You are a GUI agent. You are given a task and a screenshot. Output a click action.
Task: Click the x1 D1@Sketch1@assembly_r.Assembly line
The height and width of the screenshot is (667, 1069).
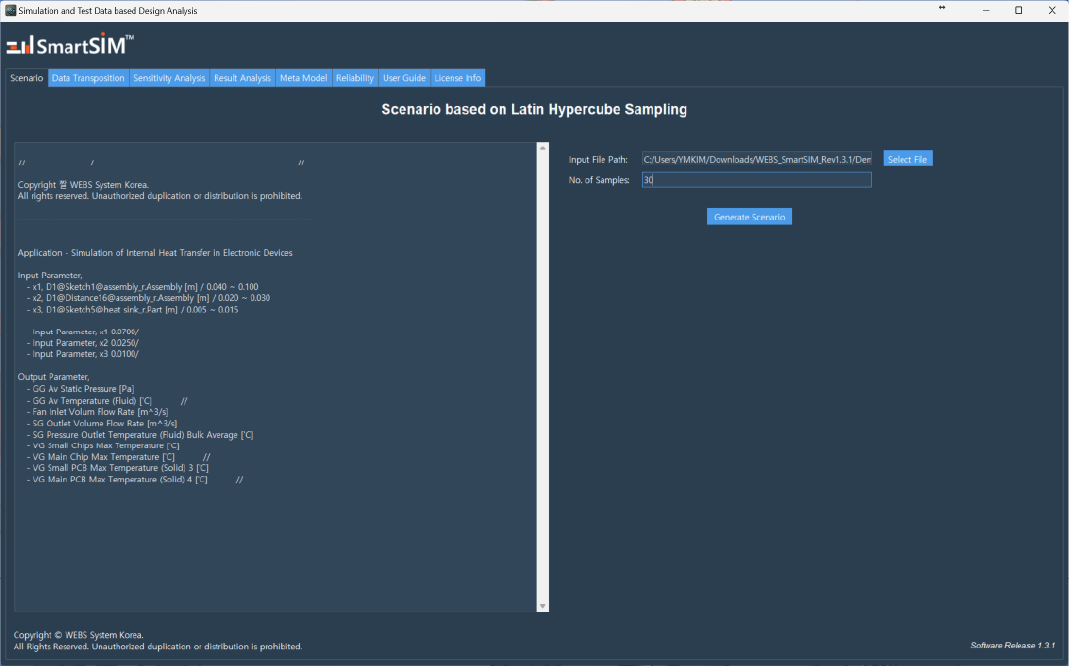pos(142,287)
